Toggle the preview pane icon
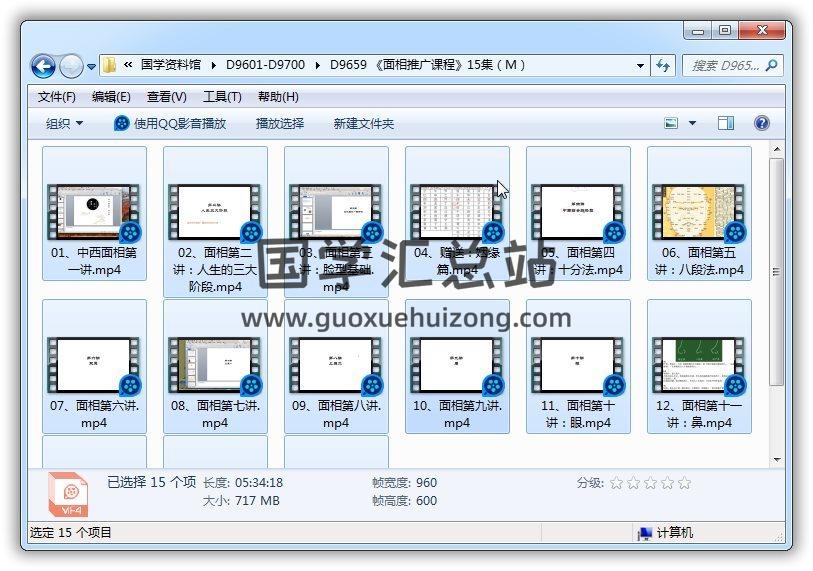 point(726,123)
